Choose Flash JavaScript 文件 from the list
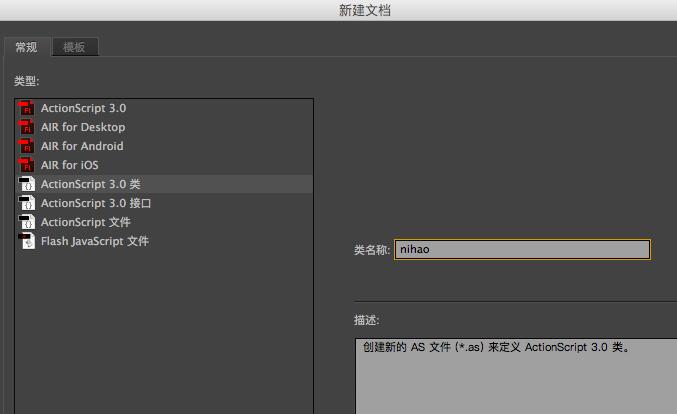The height and width of the screenshot is (414, 677). (164, 241)
